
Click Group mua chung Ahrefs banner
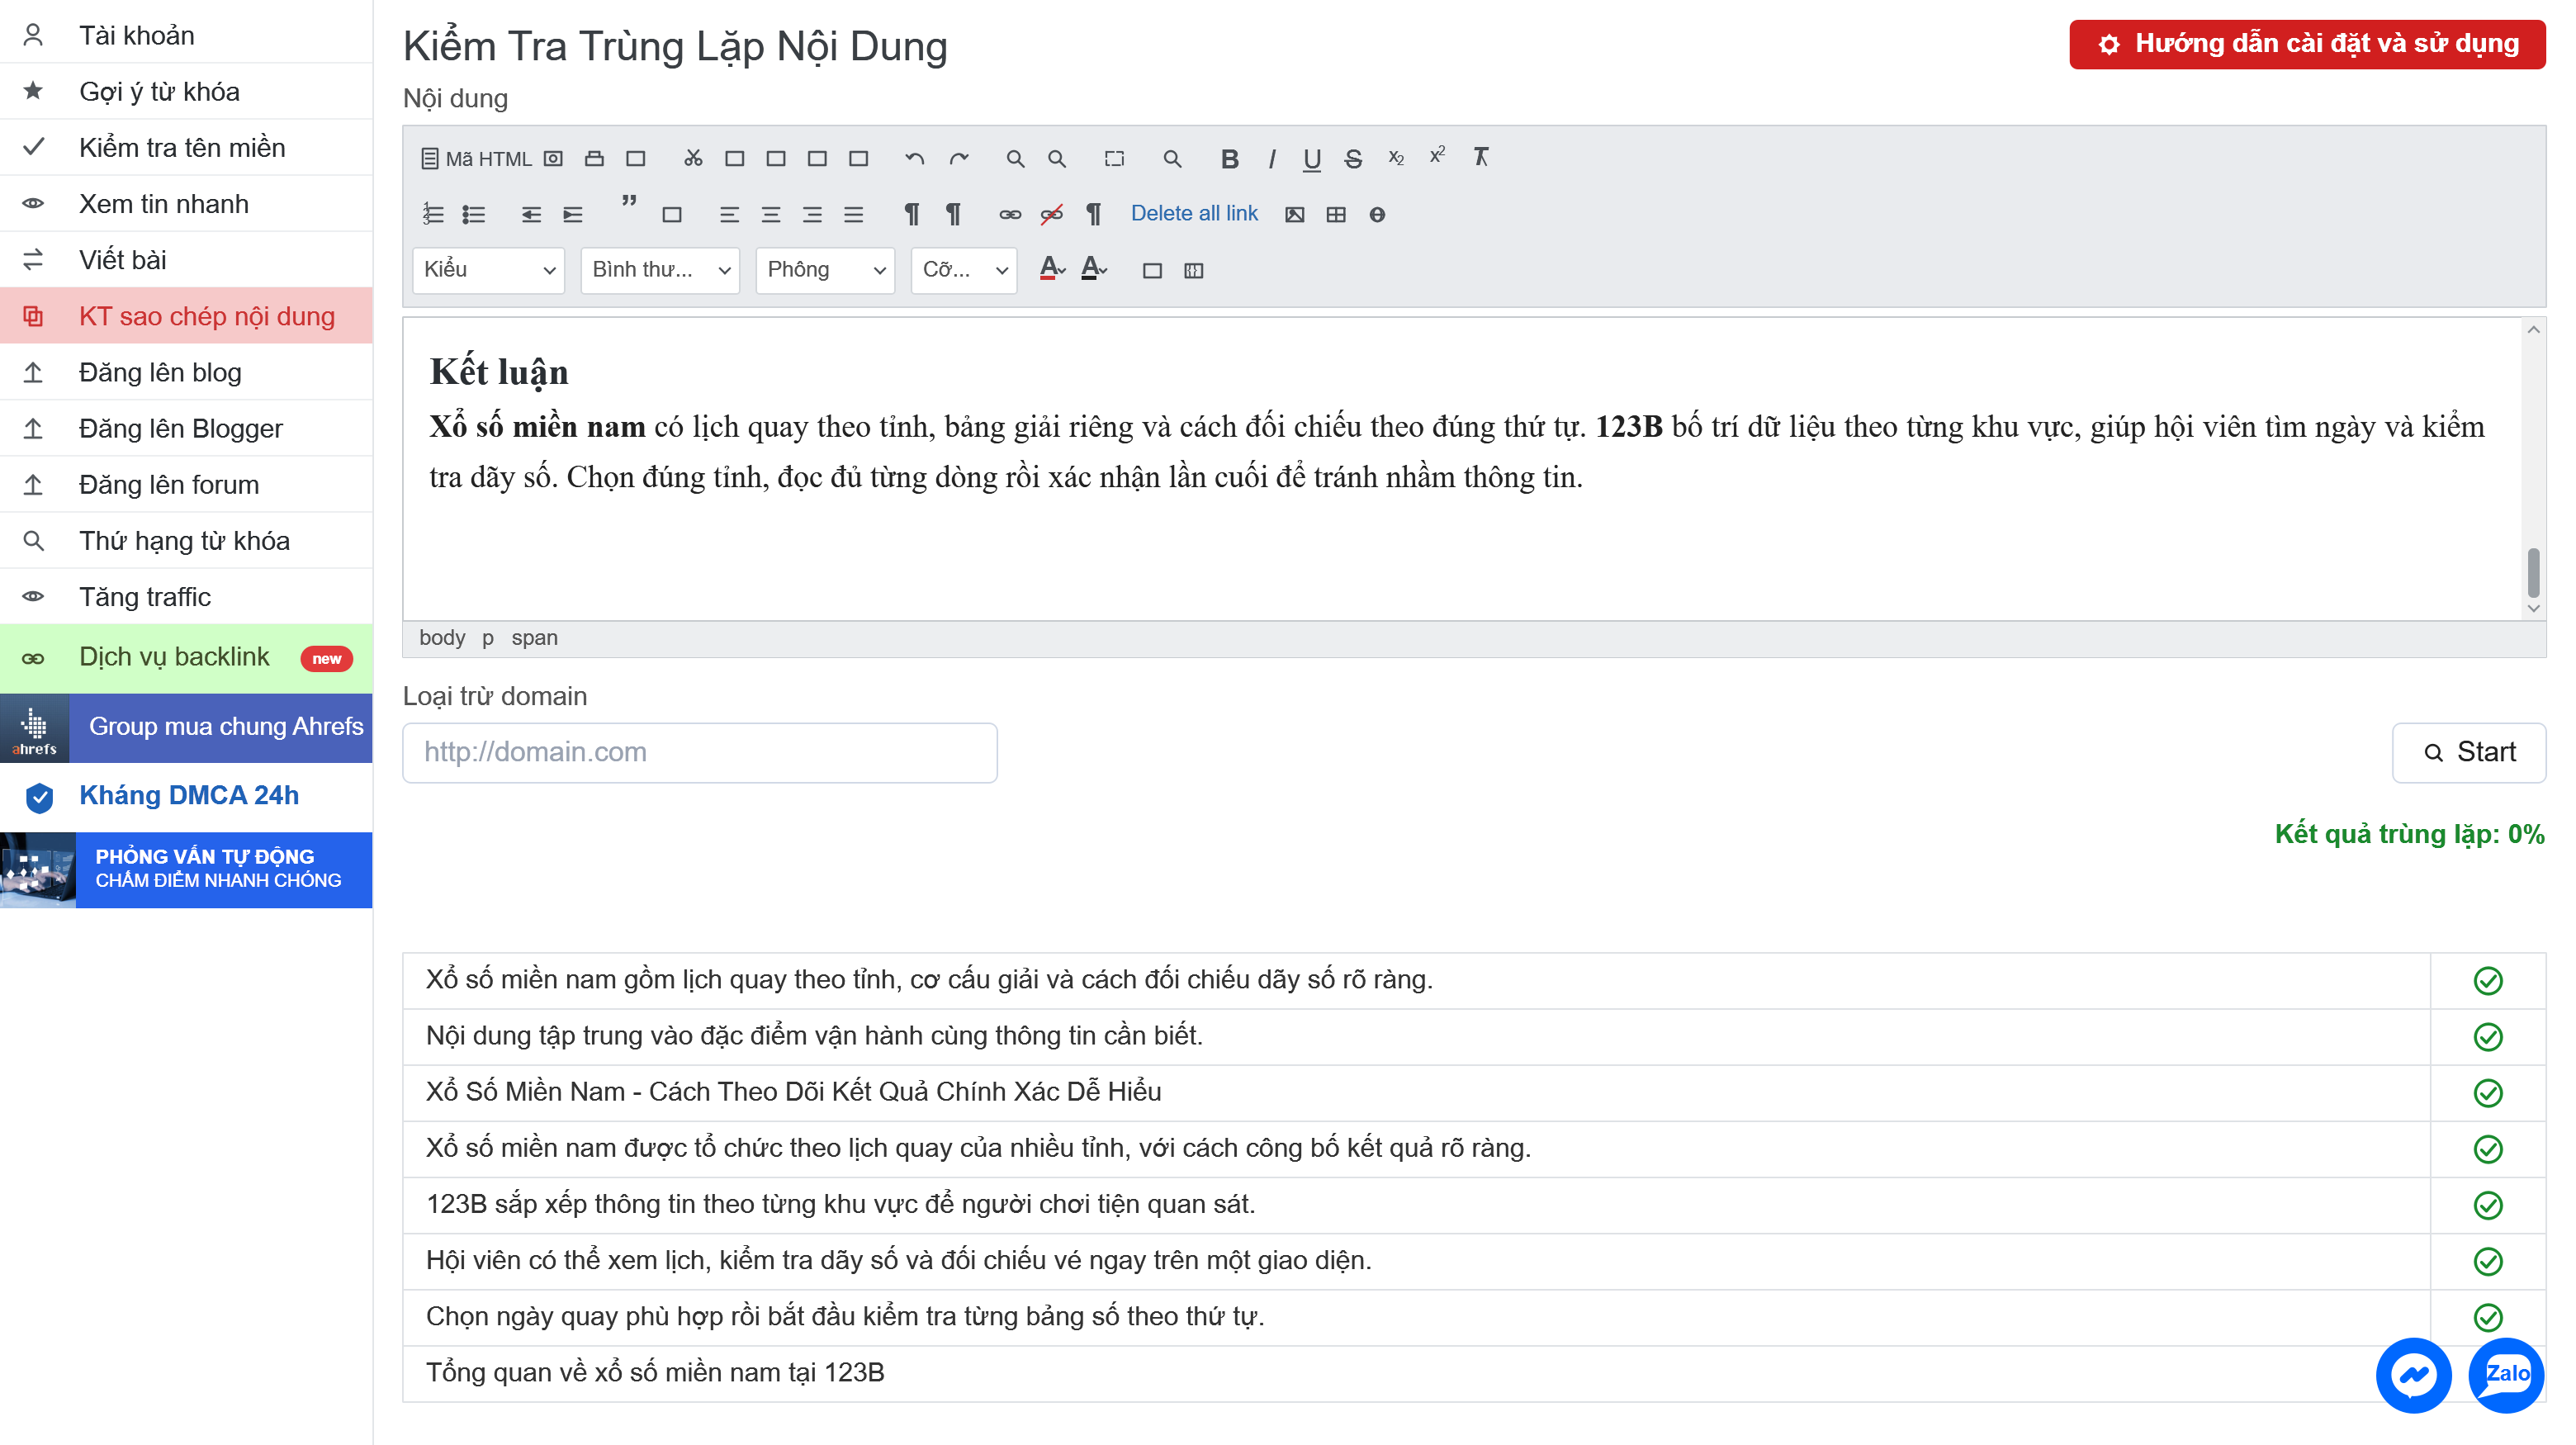(x=187, y=727)
